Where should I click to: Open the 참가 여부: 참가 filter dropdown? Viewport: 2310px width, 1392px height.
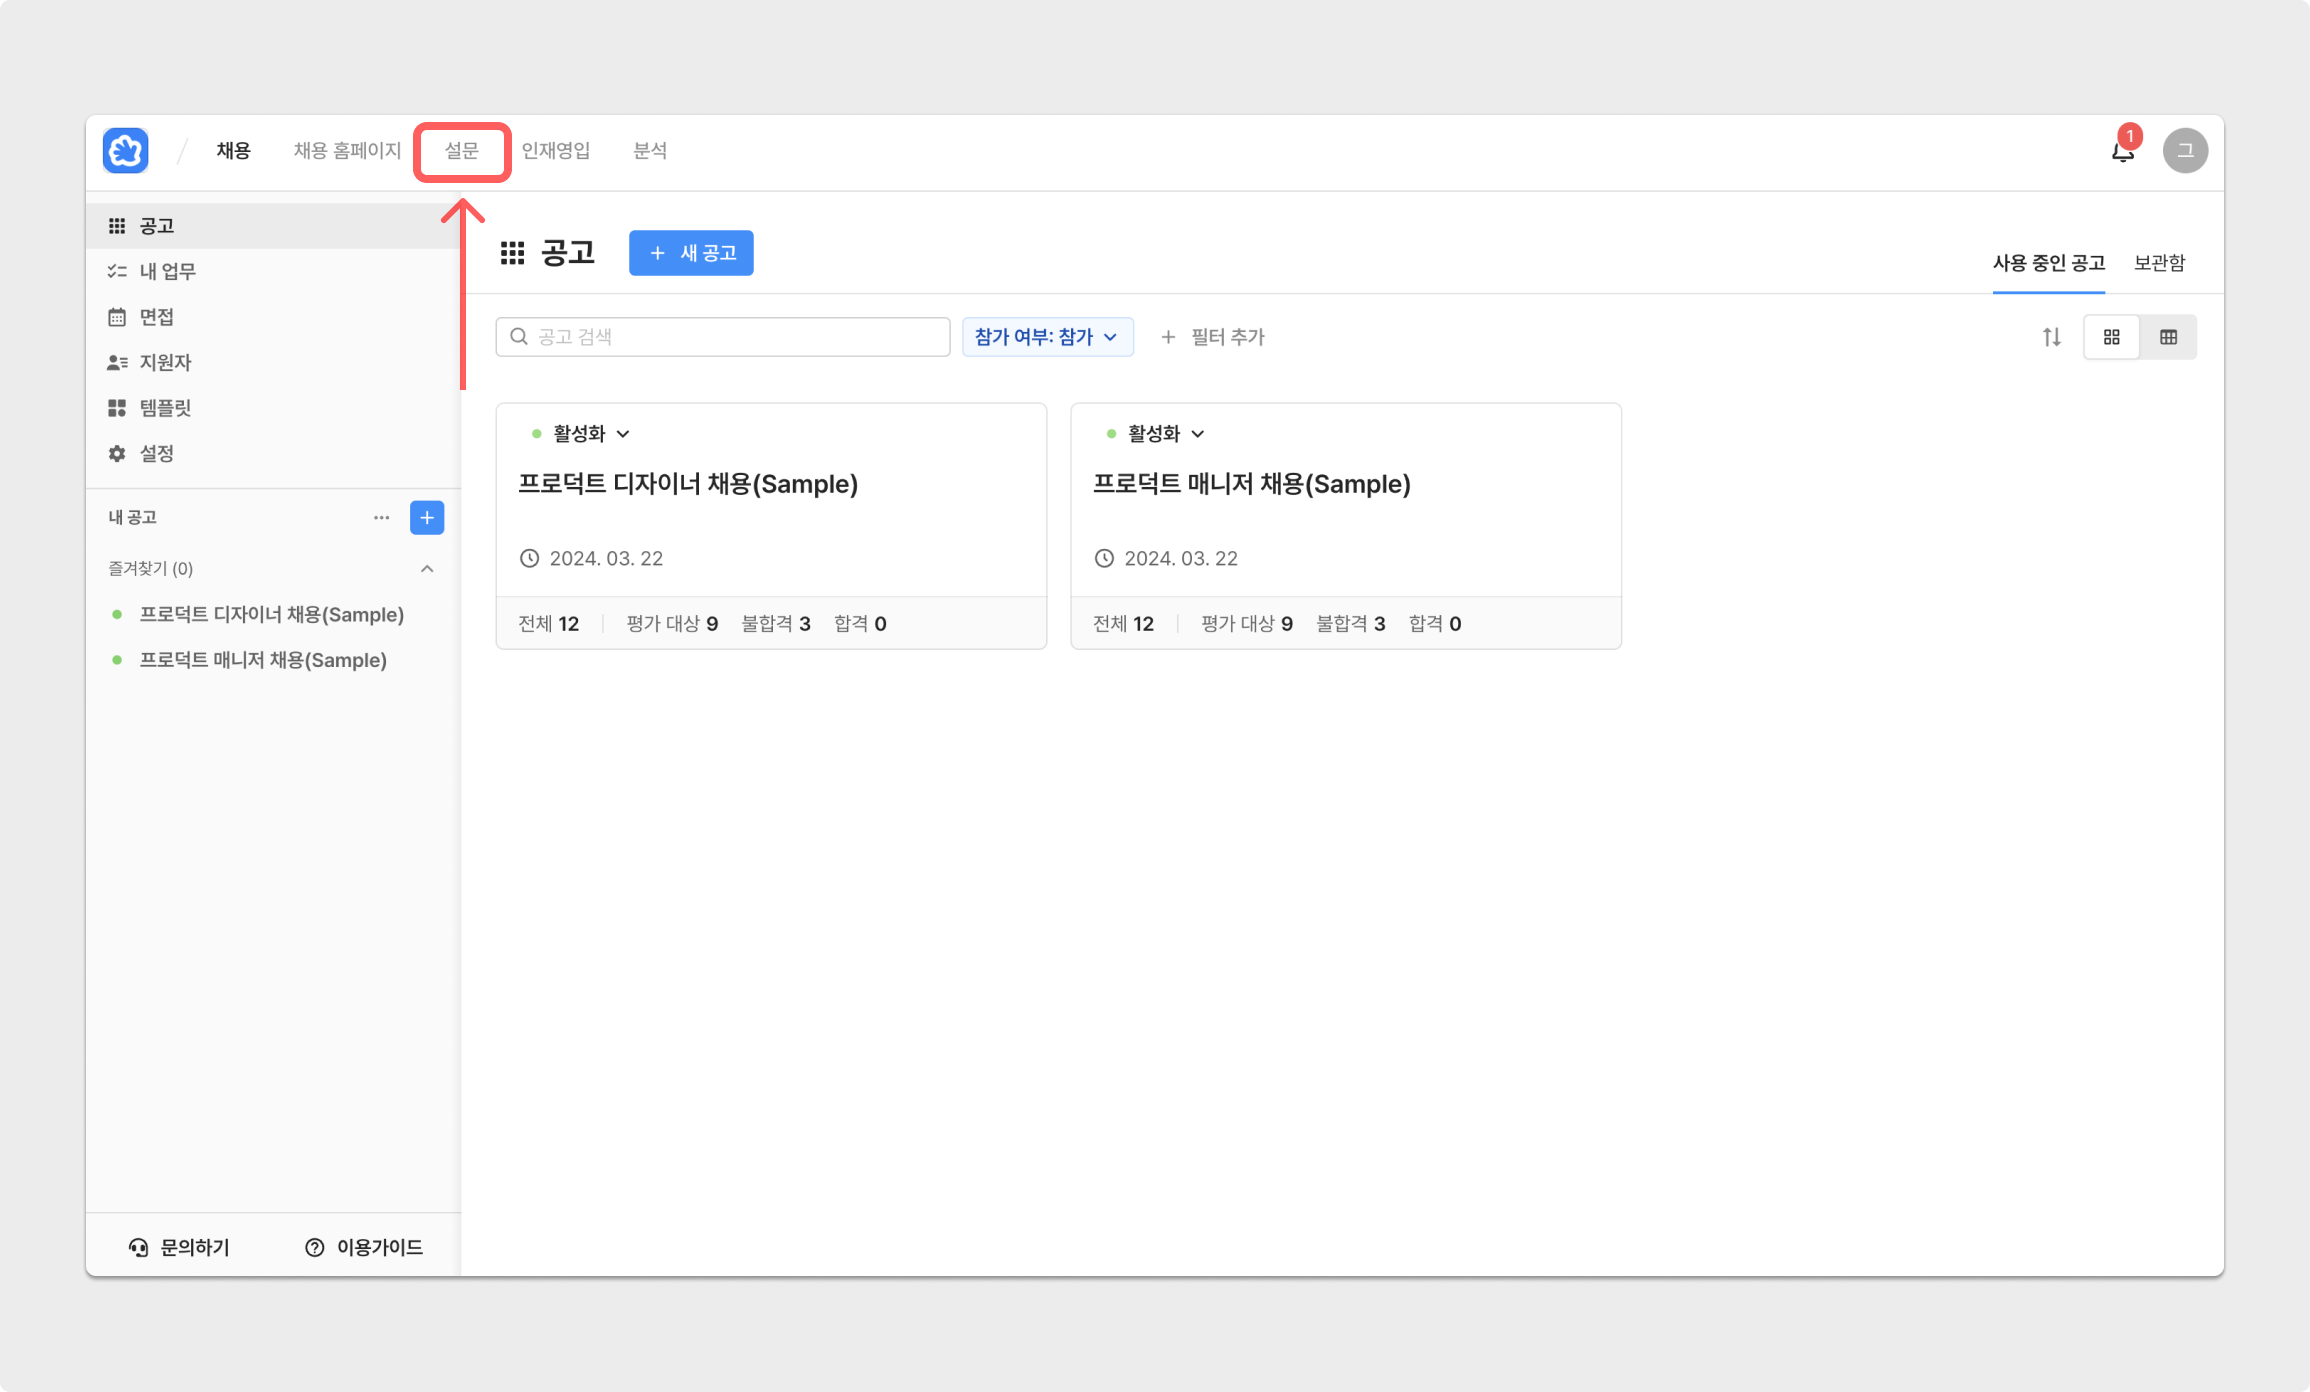pyautogui.click(x=1046, y=337)
